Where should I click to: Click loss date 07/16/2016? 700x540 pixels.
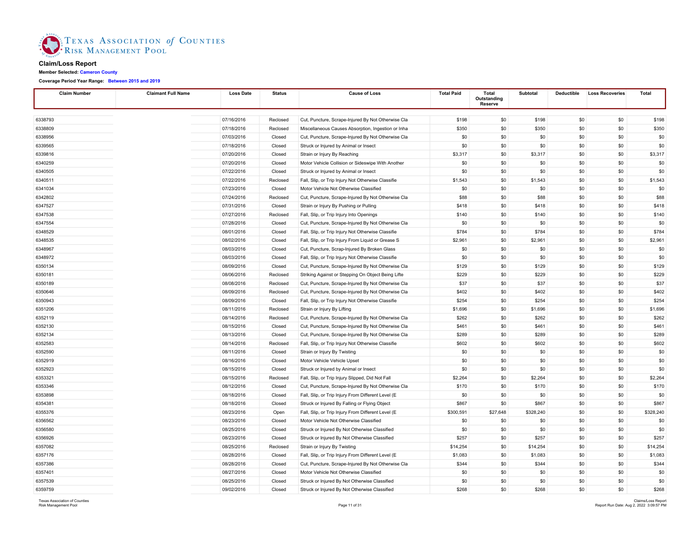(x=234, y=120)
